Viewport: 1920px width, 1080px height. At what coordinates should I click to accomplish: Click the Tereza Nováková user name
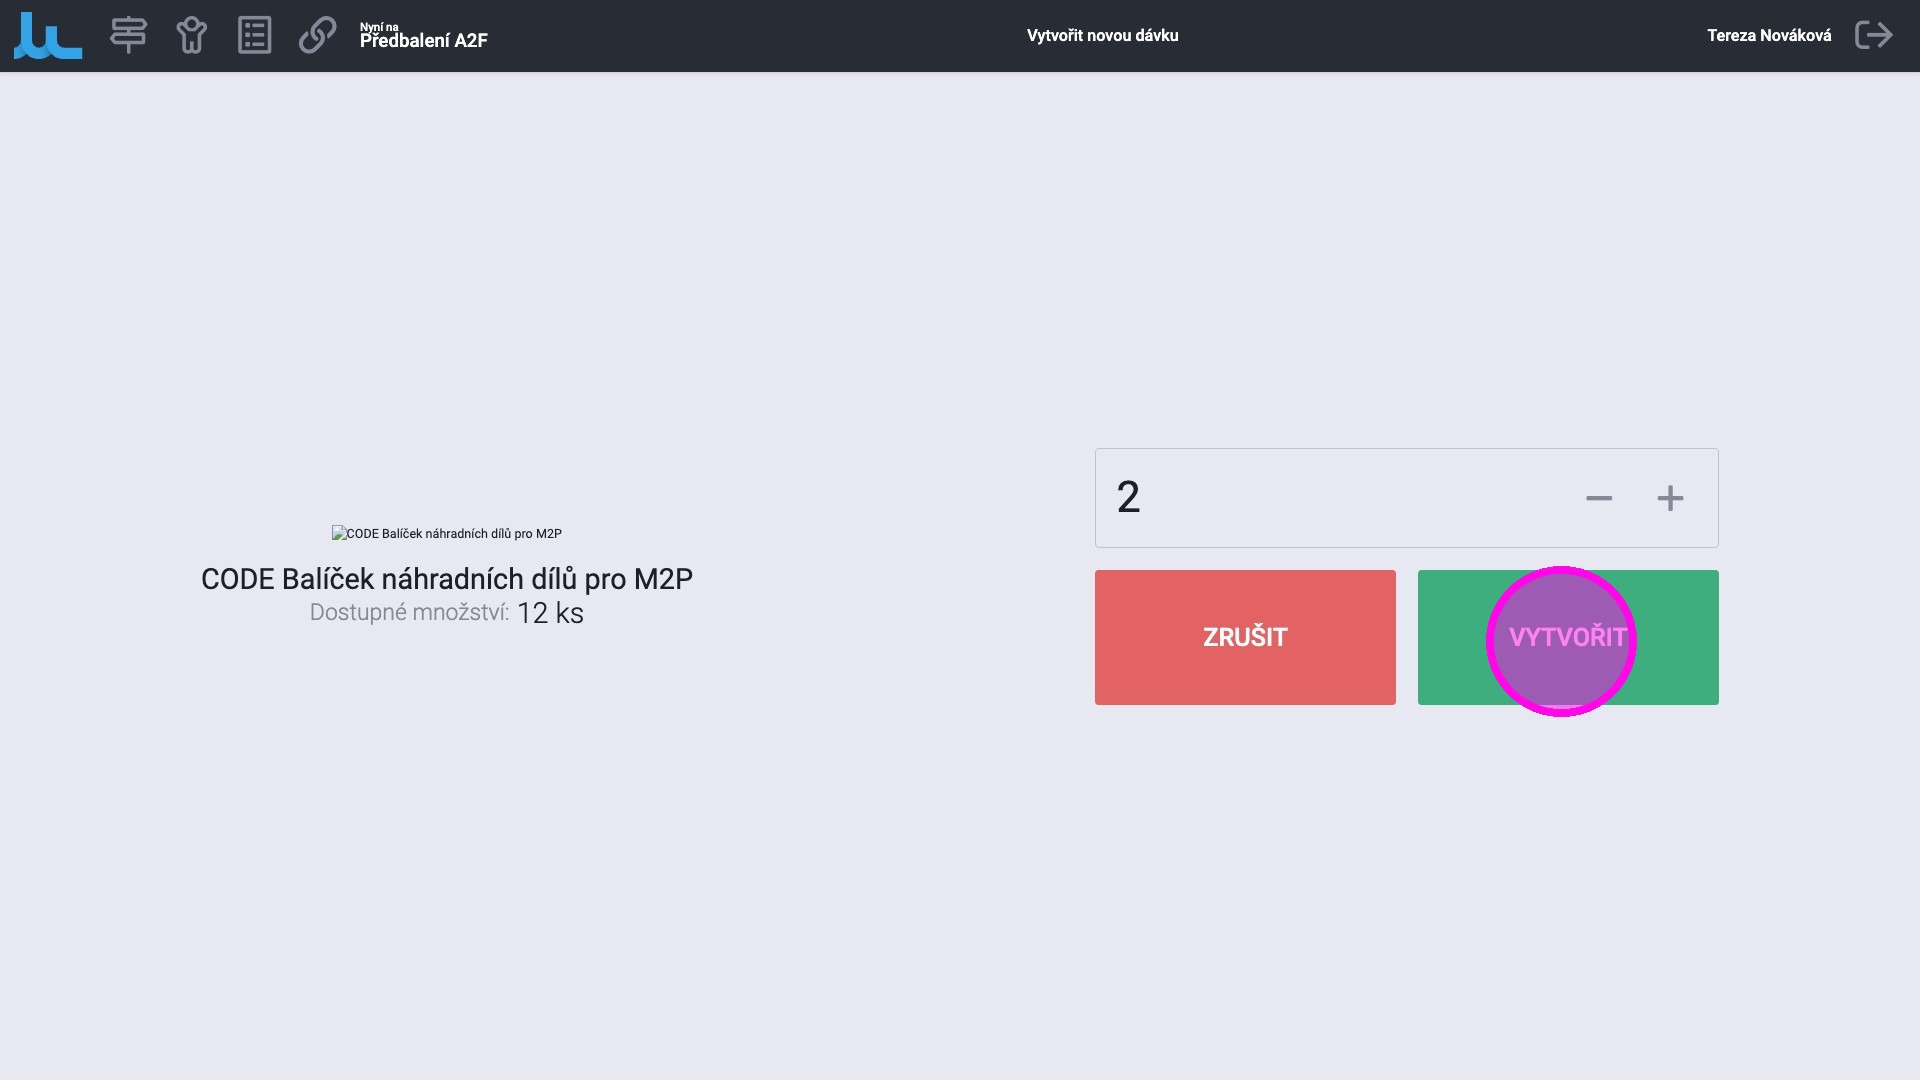[1768, 35]
